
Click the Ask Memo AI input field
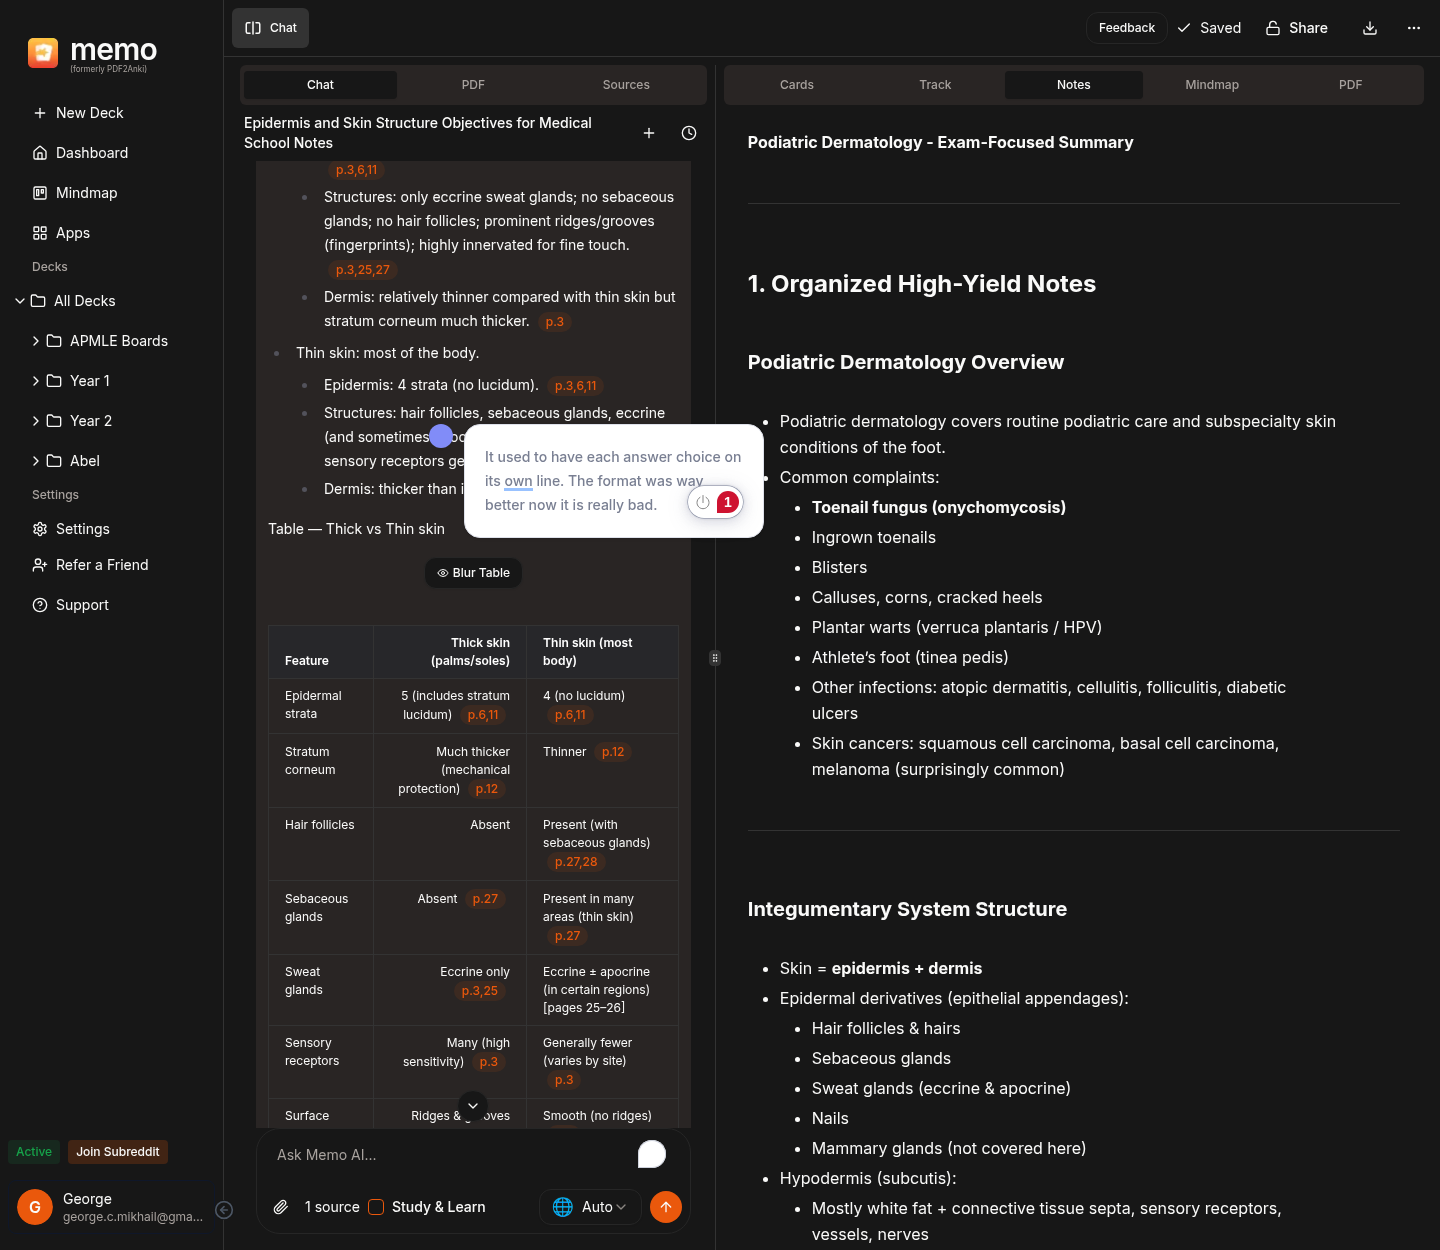[x=450, y=1155]
